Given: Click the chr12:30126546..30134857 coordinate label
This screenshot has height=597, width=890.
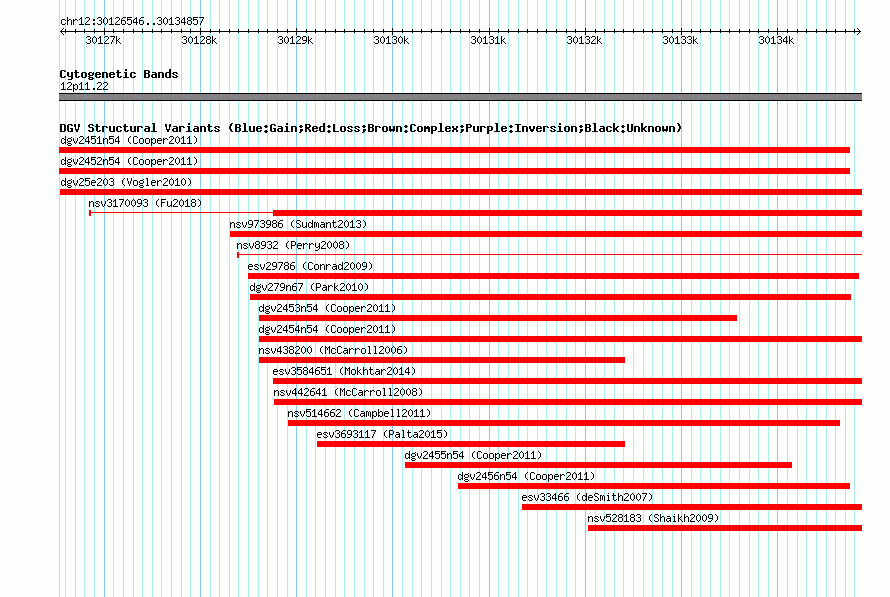Looking at the screenshot, I should point(132,21).
